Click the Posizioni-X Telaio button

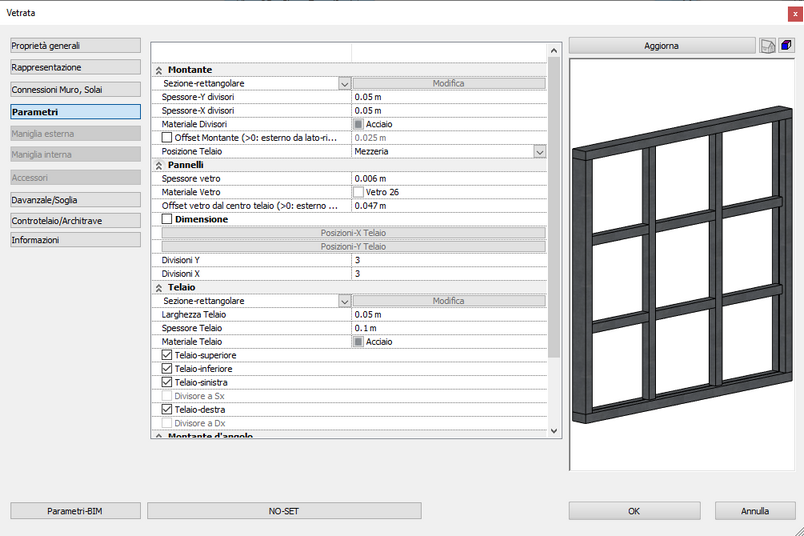click(x=353, y=233)
